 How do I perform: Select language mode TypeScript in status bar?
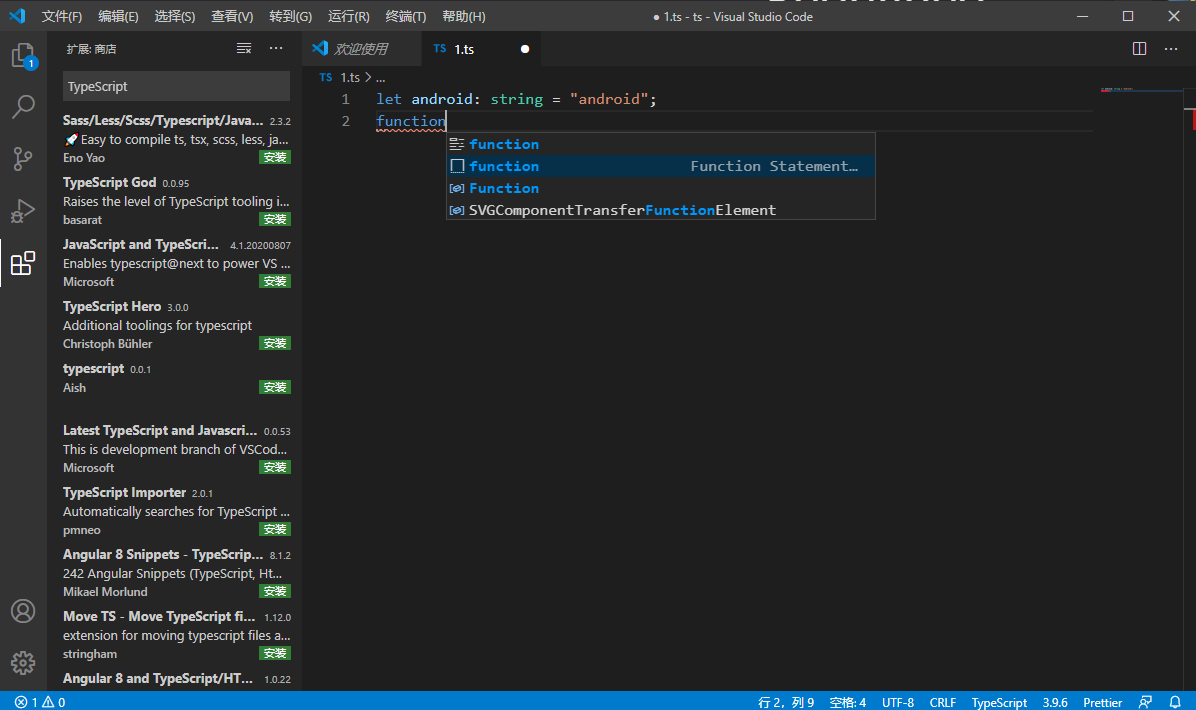coord(999,702)
